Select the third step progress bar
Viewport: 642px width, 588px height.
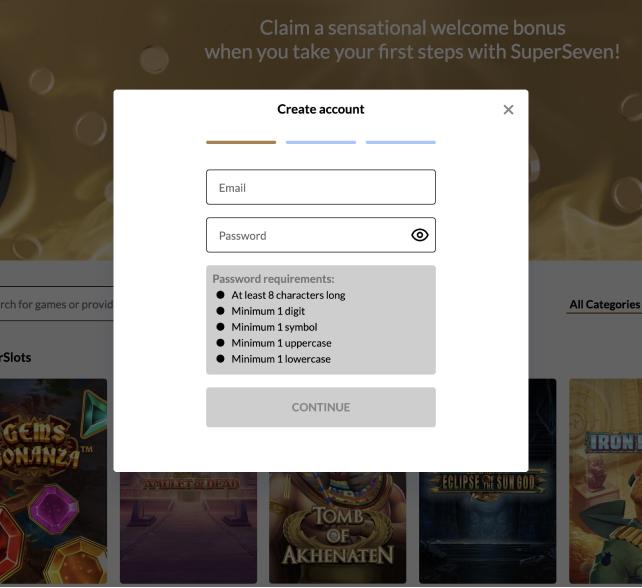tap(400, 142)
